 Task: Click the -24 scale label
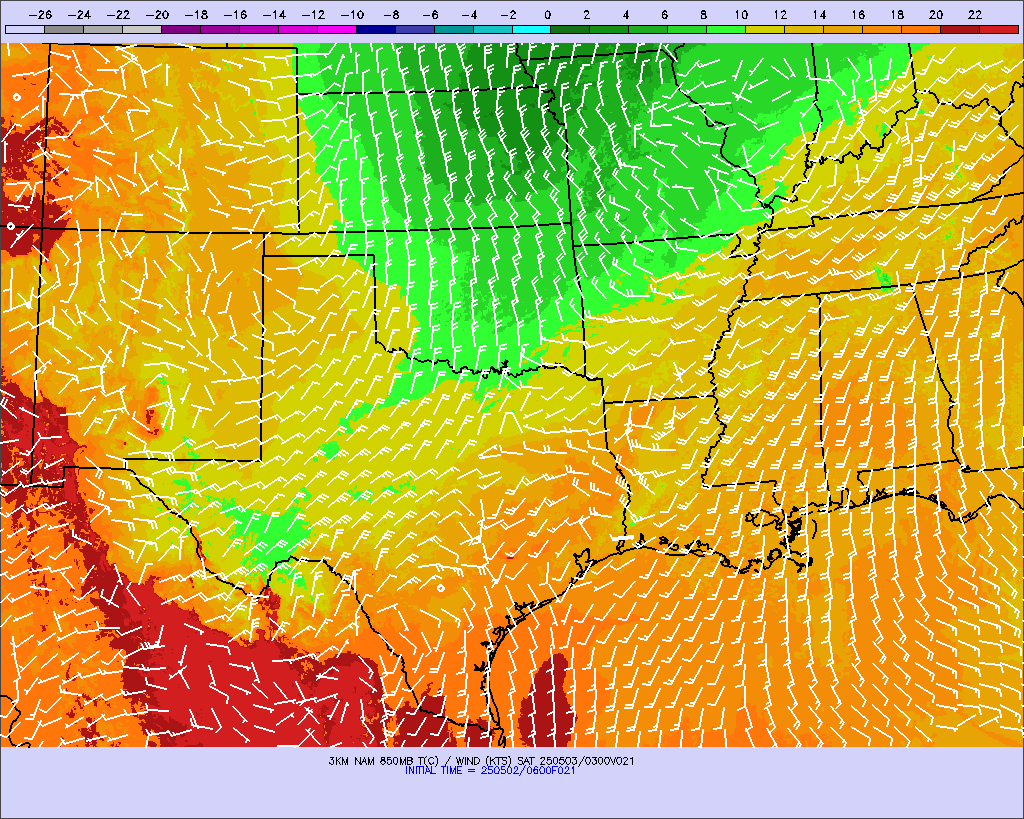pyautogui.click(x=78, y=14)
